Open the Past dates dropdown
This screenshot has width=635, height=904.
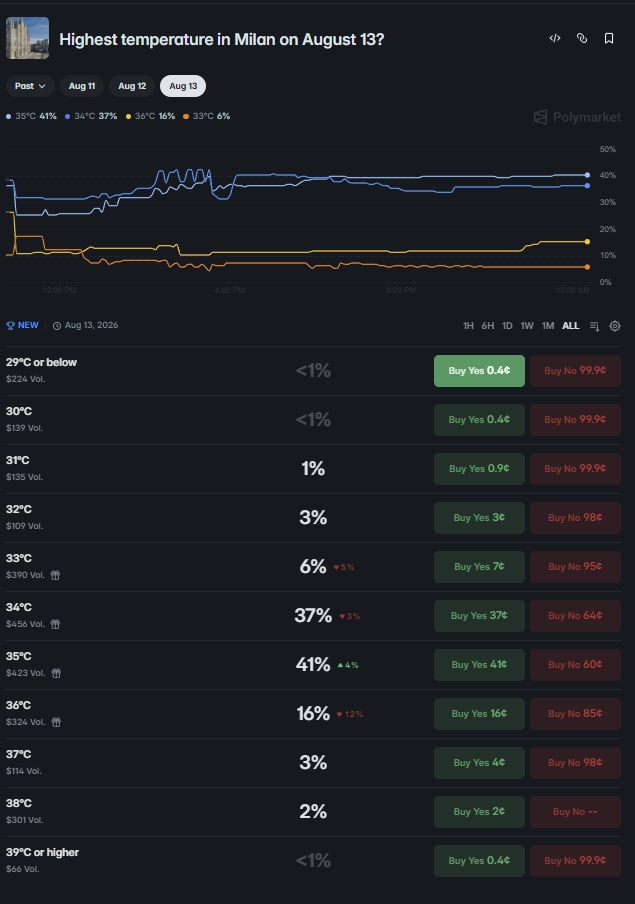30,86
